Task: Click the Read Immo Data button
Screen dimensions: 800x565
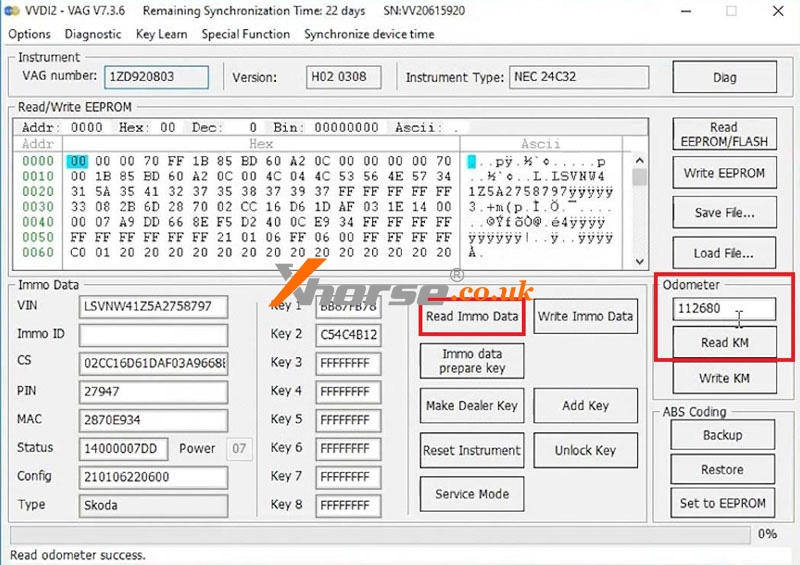Action: pyautogui.click(x=472, y=317)
